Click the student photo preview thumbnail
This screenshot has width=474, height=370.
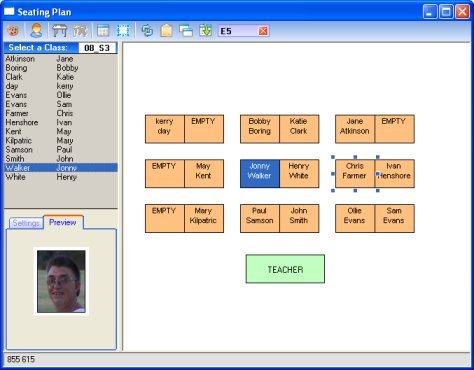61,281
